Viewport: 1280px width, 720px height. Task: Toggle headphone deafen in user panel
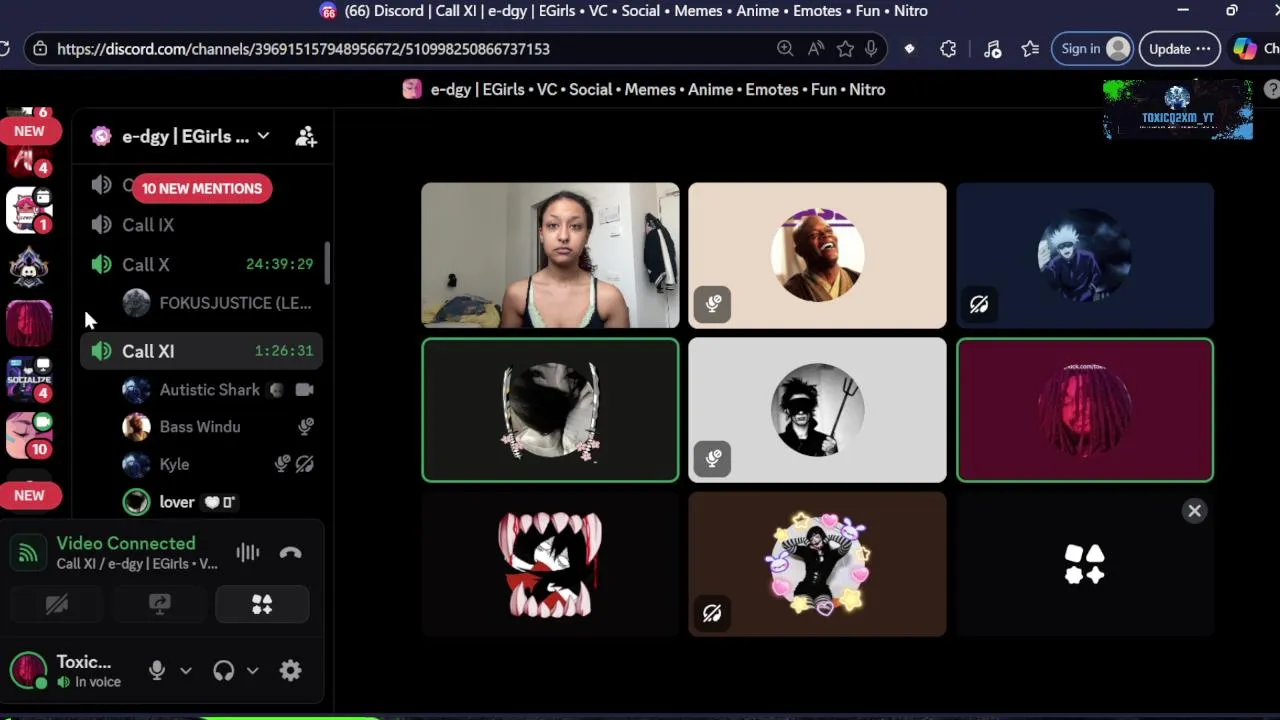point(224,671)
